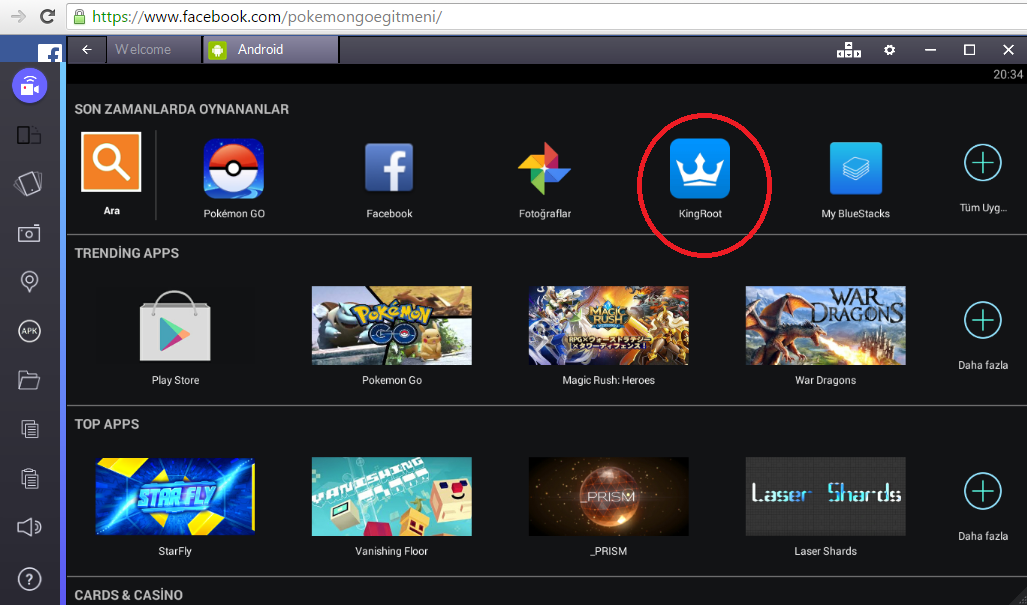Click the rotate screen sidebar icon

click(x=29, y=135)
